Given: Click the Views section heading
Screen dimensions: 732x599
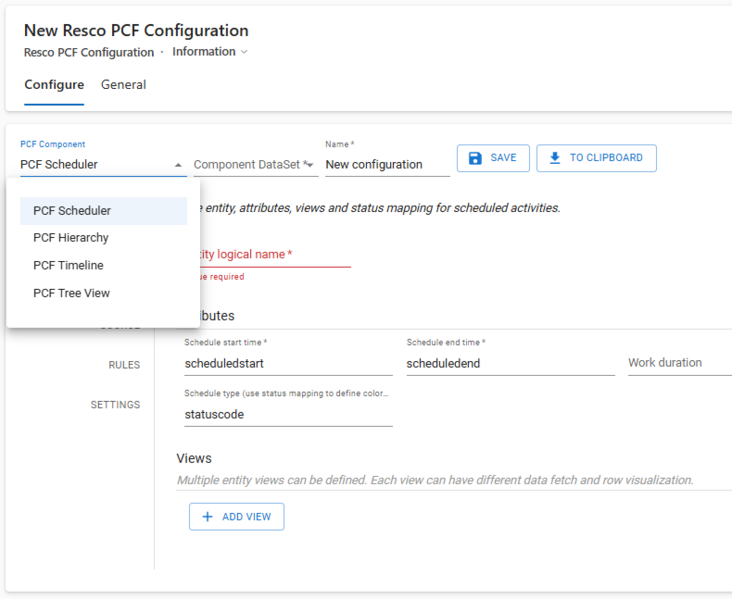Looking at the screenshot, I should tap(194, 458).
